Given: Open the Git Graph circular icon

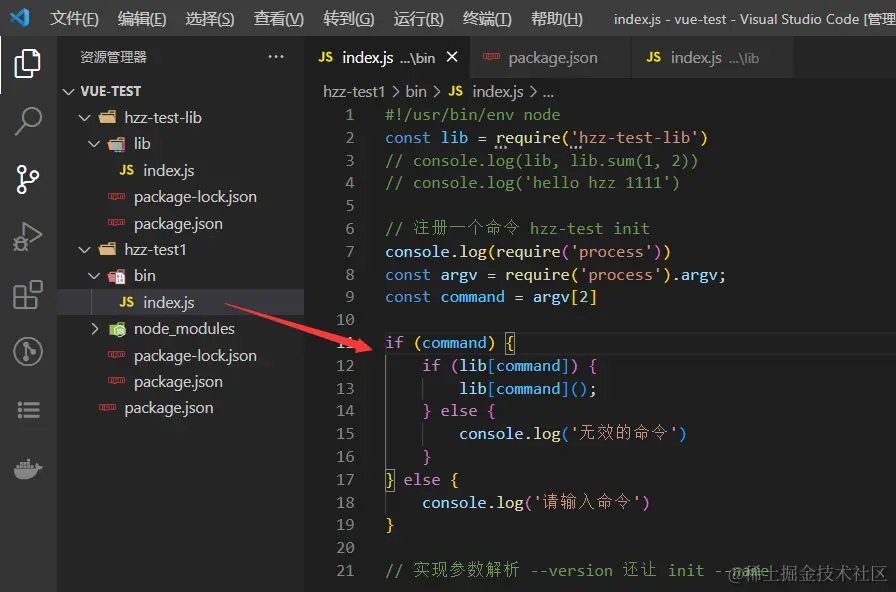Looking at the screenshot, I should [27, 351].
